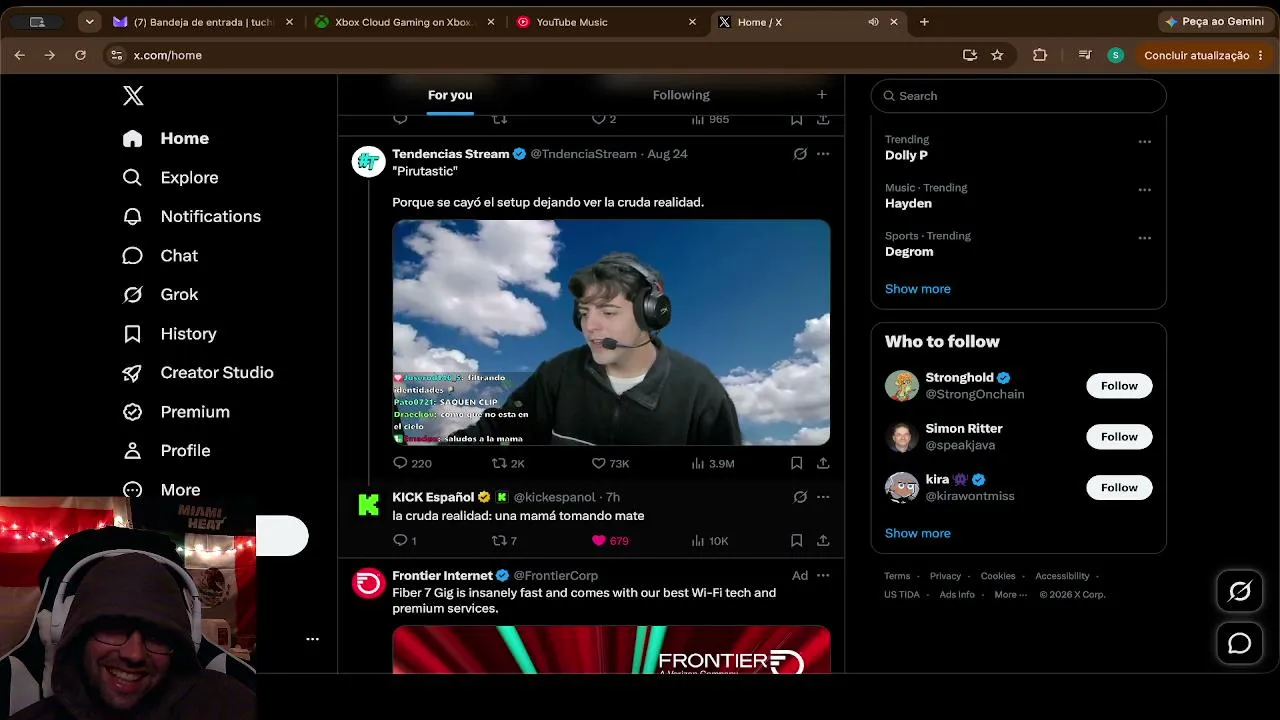The width and height of the screenshot is (1280, 720).
Task: Open more options for the Hayden trend
Action: tap(1145, 190)
